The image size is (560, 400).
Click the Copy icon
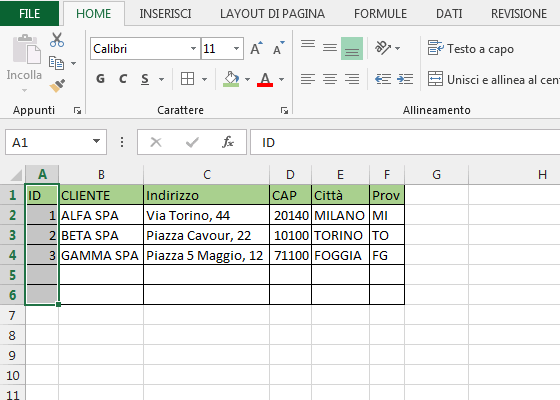point(56,63)
